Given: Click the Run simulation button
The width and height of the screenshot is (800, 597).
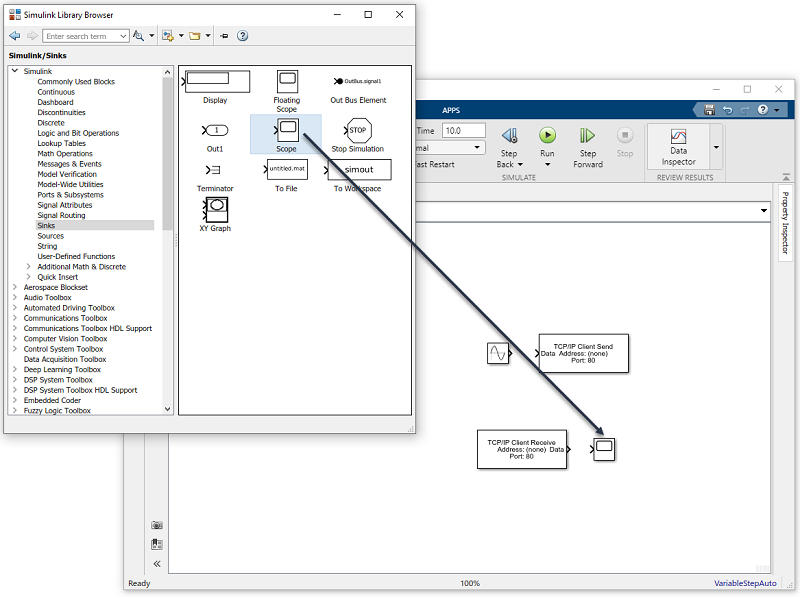Looking at the screenshot, I should [547, 136].
